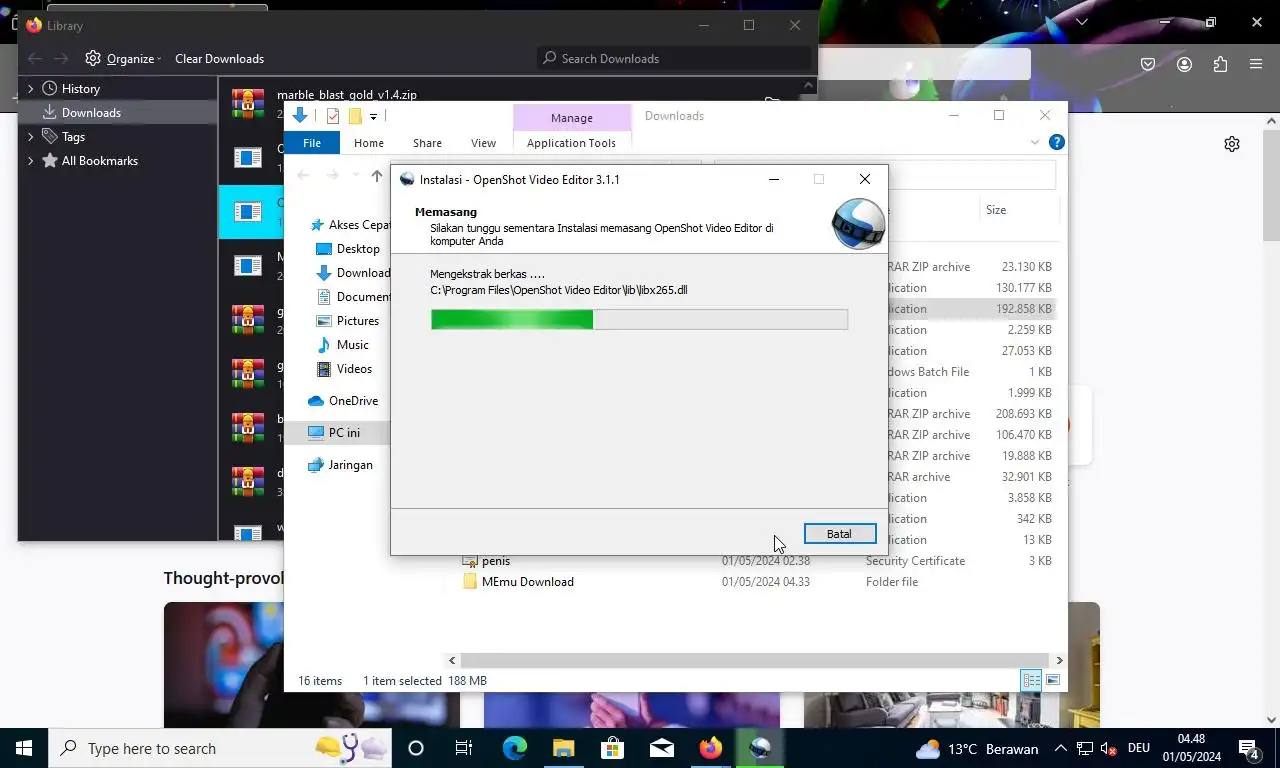Viewport: 1280px width, 768px height.
Task: Open new tab page settings gear
Action: click(x=1232, y=144)
